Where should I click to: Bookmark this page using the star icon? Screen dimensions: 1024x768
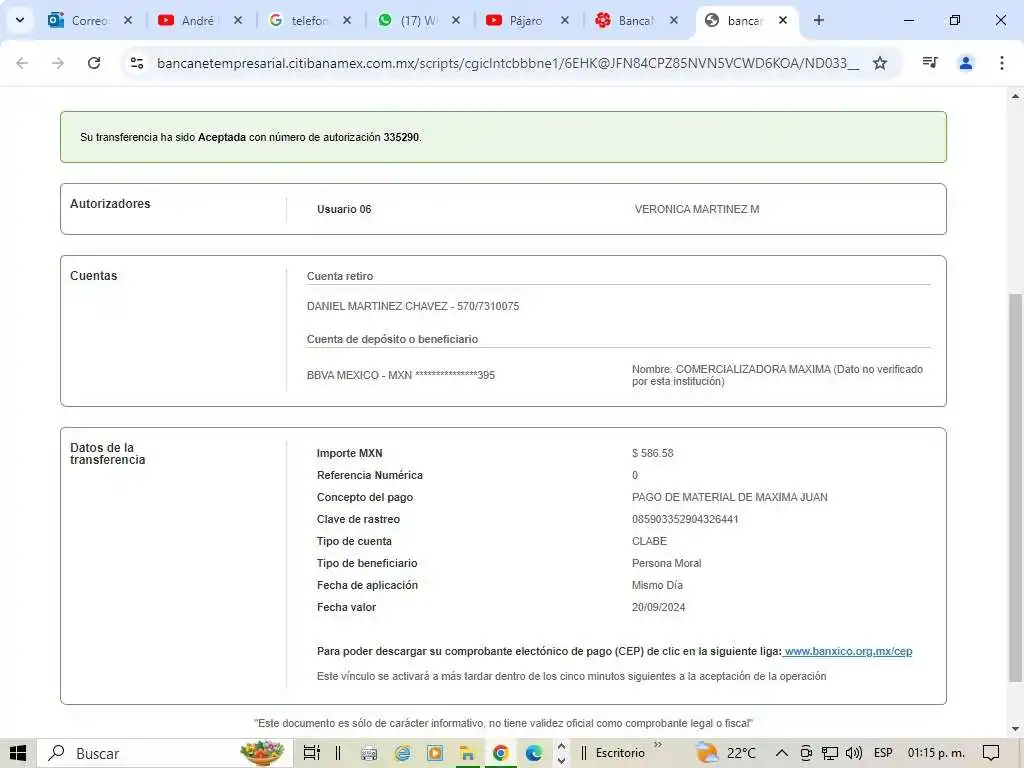click(880, 63)
